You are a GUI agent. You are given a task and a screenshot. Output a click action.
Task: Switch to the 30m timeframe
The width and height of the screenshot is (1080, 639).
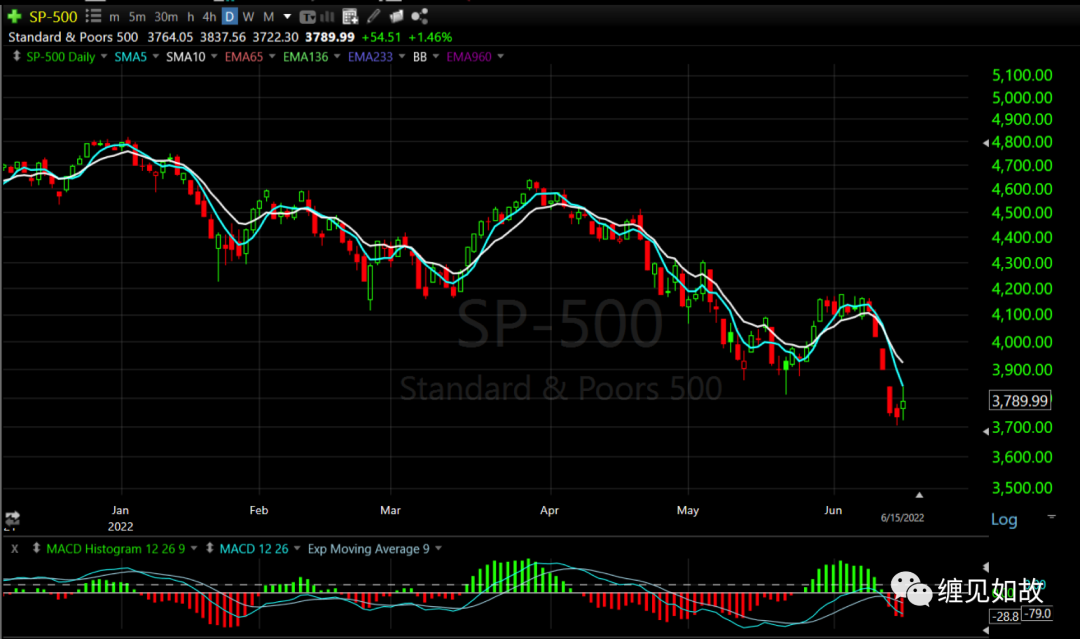click(x=165, y=17)
